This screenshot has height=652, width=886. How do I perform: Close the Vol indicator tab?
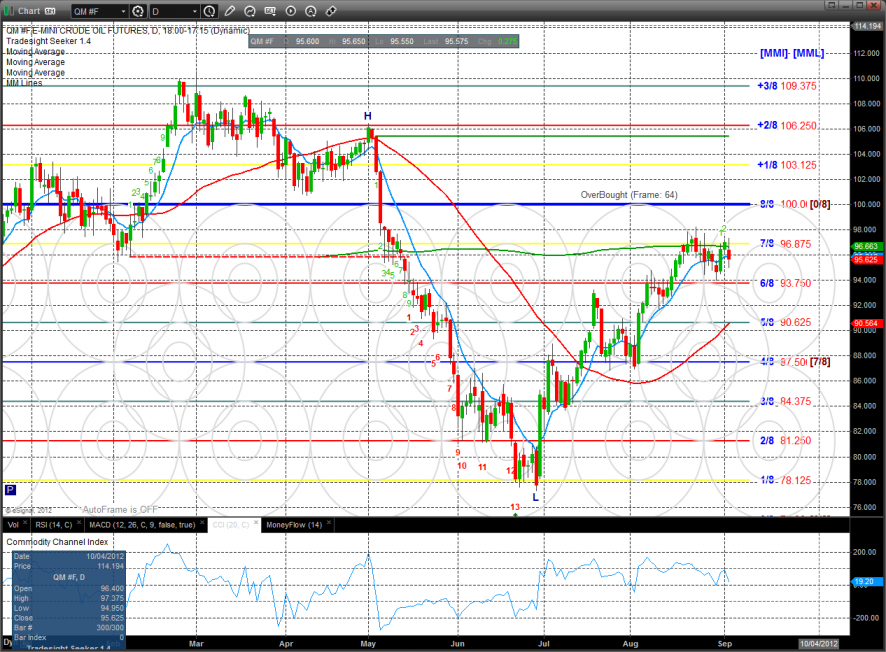[x=25, y=524]
